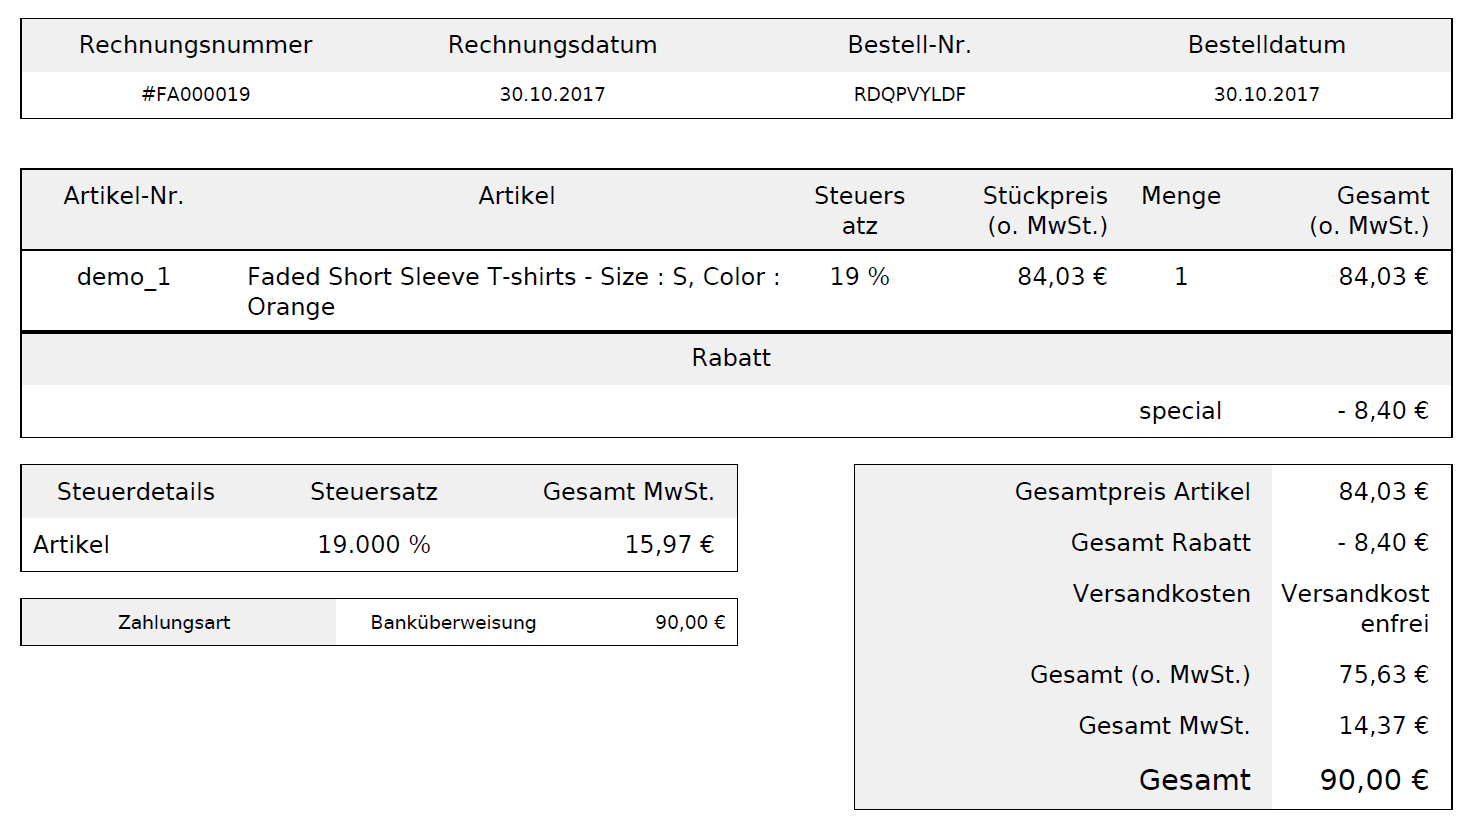Click the invoice number #FA000019
The width and height of the screenshot is (1473, 825).
196,94
